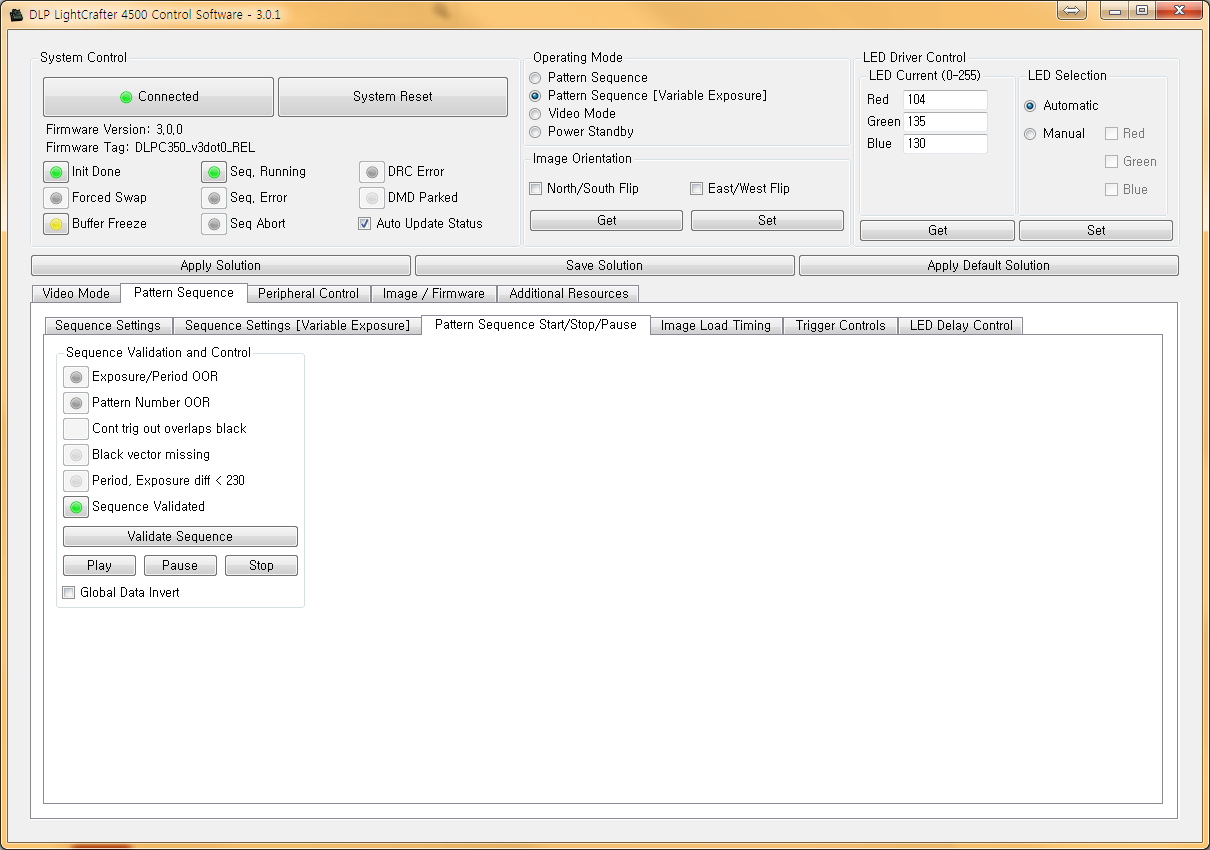Check the Green LED checkbox
Viewport: 1210px width, 850px height.
pos(1111,162)
